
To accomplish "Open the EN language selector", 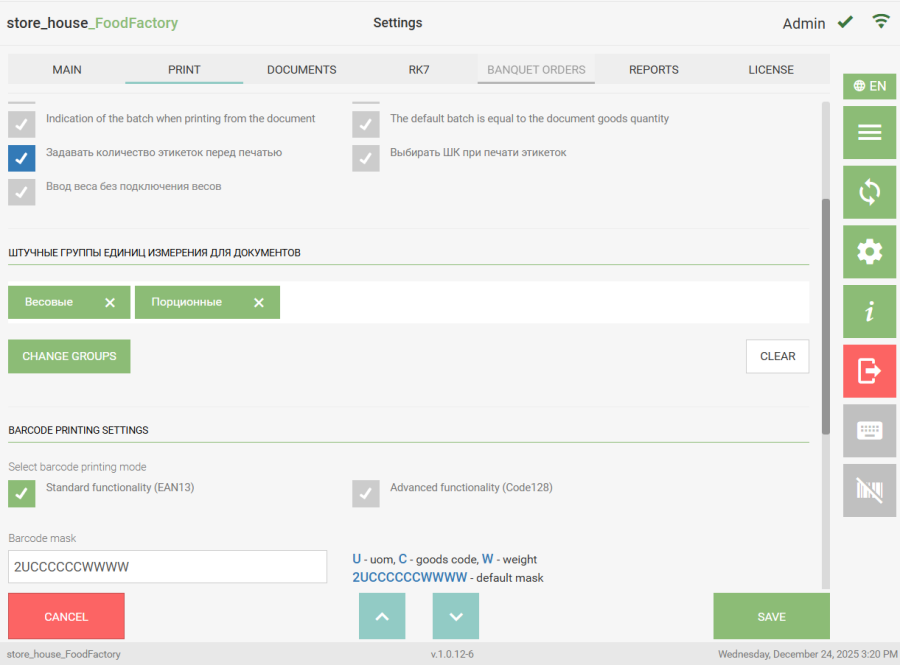I will 869,86.
